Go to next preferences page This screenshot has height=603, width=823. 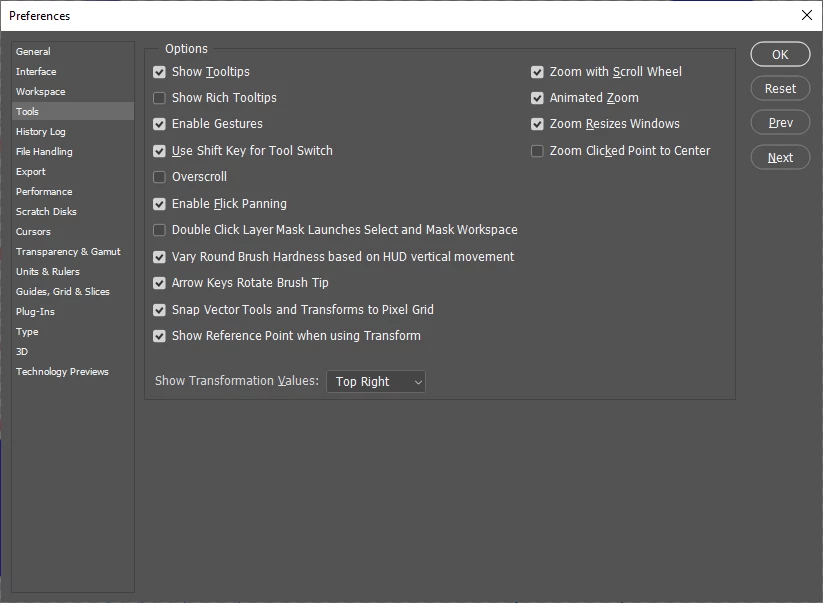click(780, 157)
